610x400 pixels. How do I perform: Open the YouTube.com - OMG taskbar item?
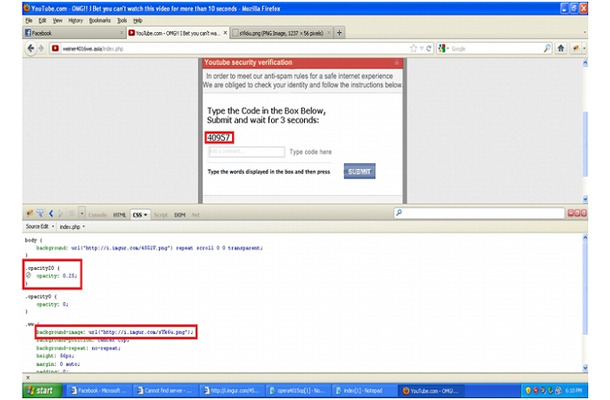pos(430,390)
